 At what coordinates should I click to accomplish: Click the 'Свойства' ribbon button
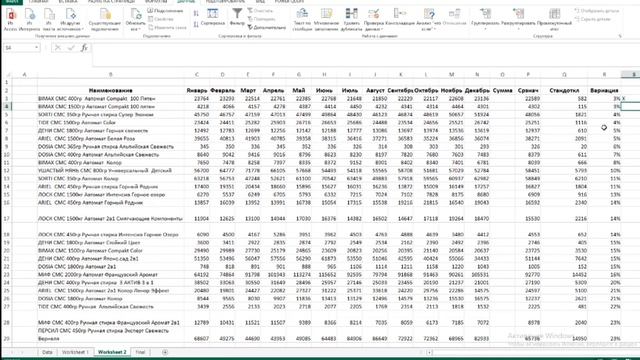pos(161,19)
